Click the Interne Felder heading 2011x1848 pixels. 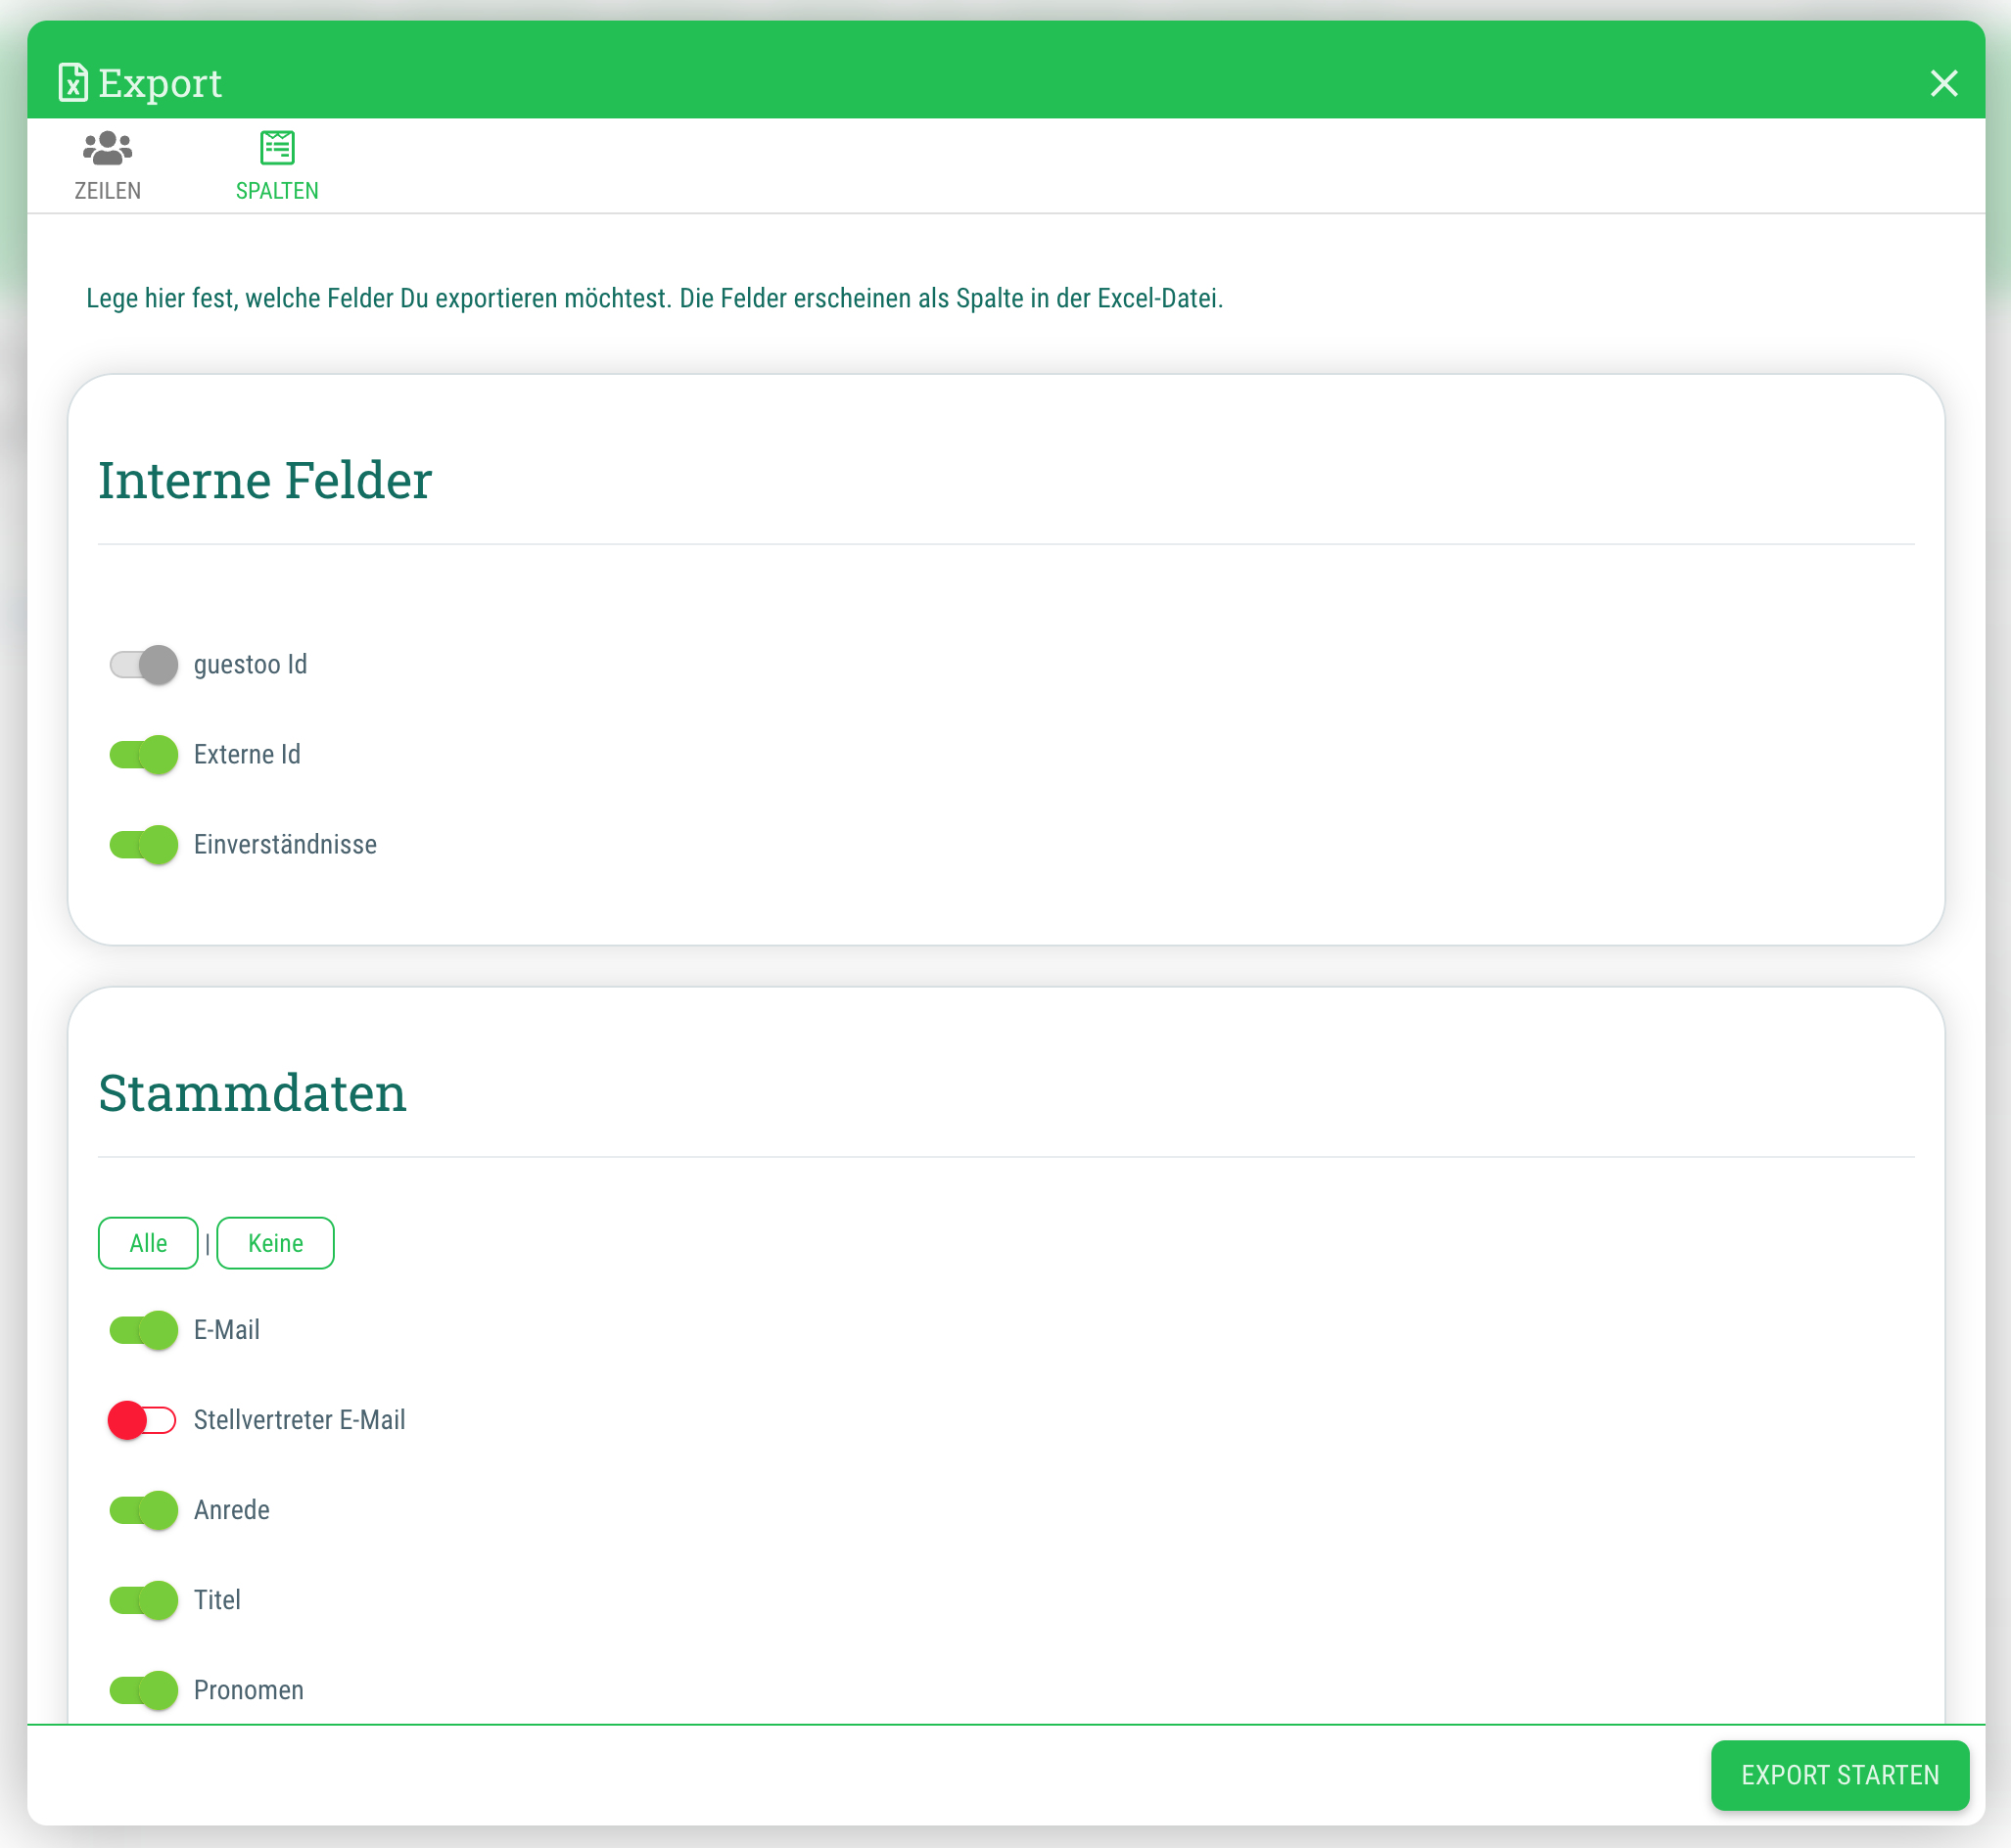tap(265, 480)
